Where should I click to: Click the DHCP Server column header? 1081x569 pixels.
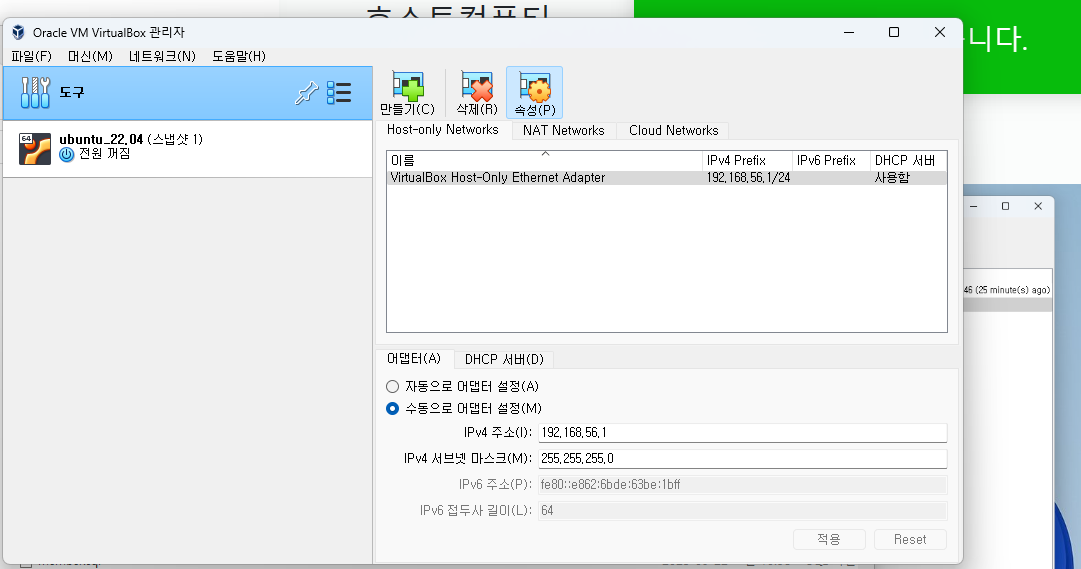(x=909, y=161)
